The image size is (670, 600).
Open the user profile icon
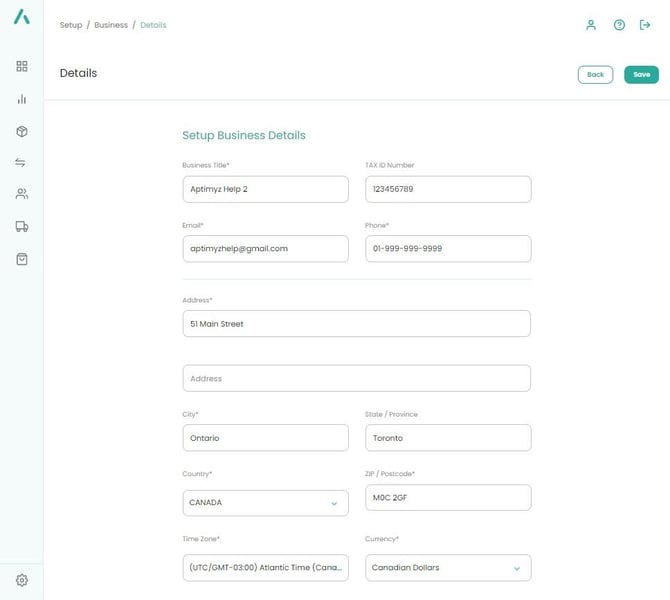point(591,25)
